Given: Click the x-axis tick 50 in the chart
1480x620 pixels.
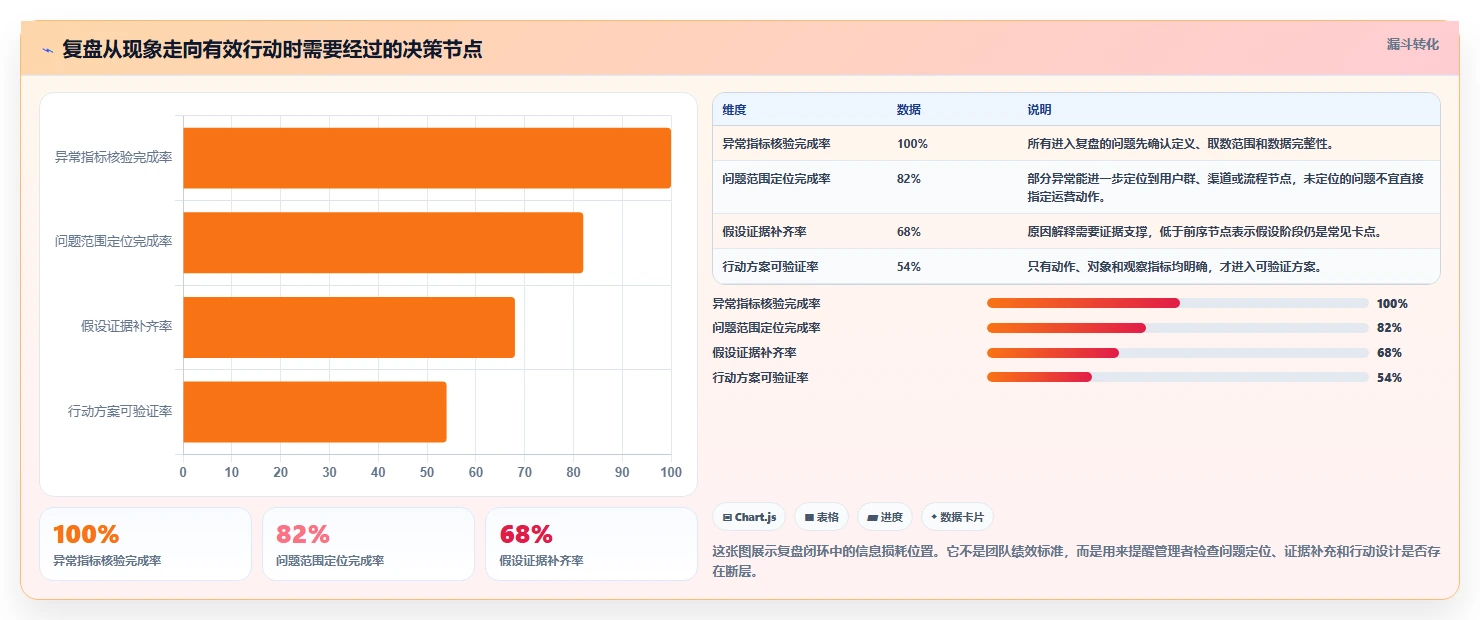Looking at the screenshot, I should tap(427, 472).
